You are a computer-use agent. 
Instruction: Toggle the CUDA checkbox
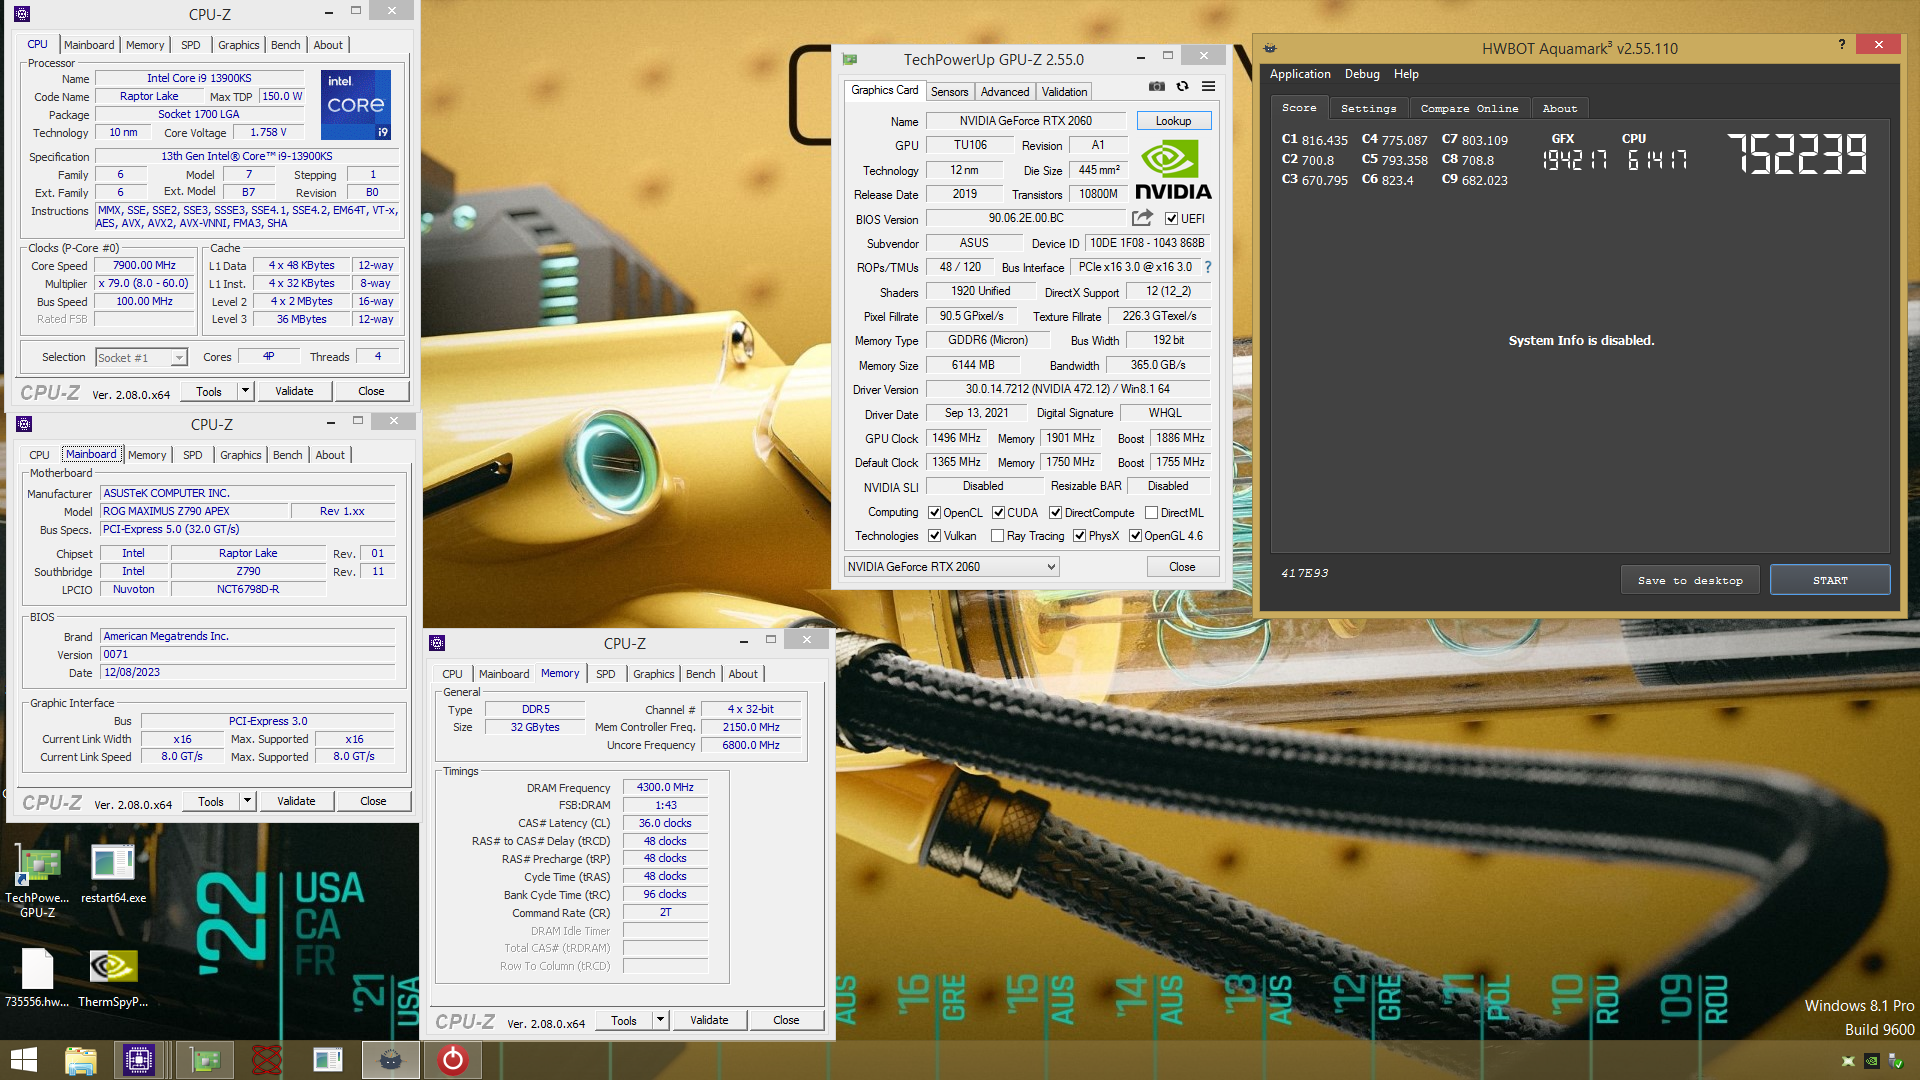coord(998,512)
